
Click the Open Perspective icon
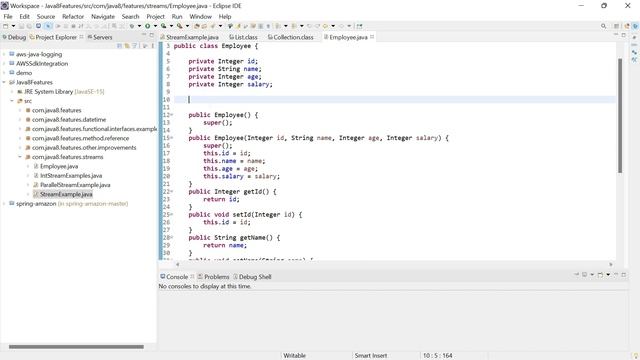tap(616, 26)
